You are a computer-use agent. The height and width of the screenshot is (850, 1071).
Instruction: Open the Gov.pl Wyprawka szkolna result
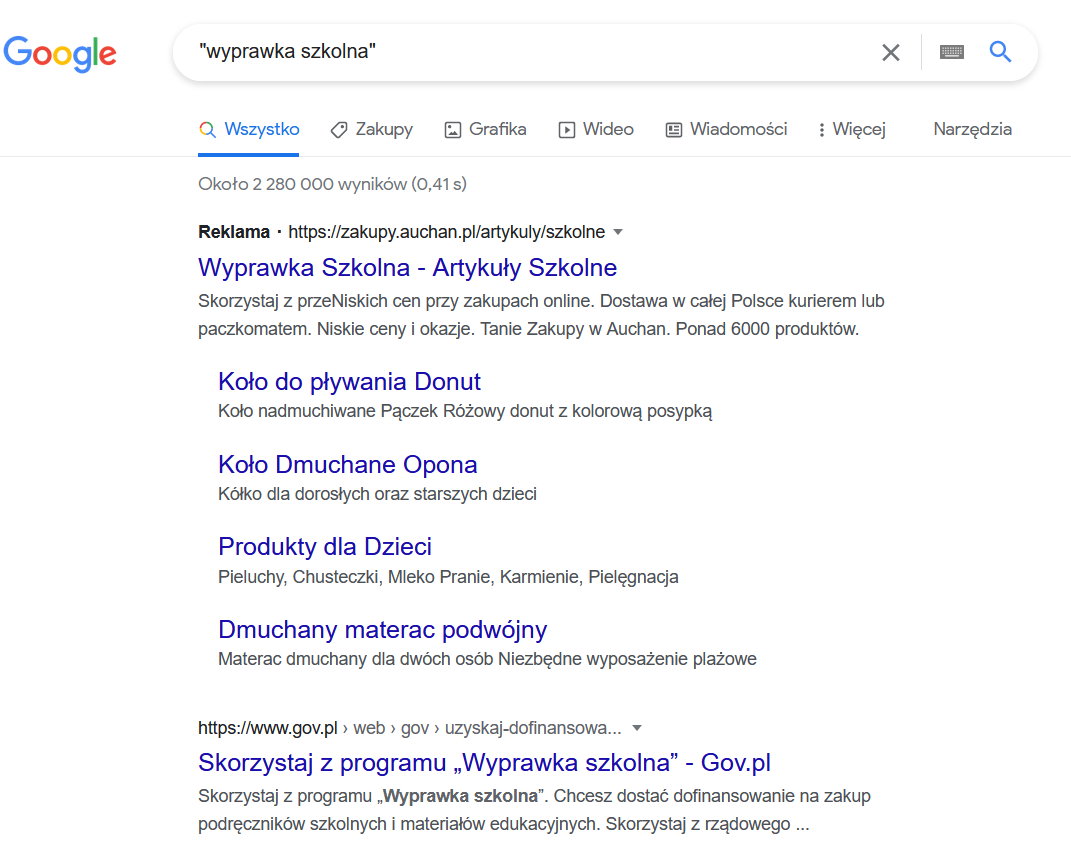[484, 763]
